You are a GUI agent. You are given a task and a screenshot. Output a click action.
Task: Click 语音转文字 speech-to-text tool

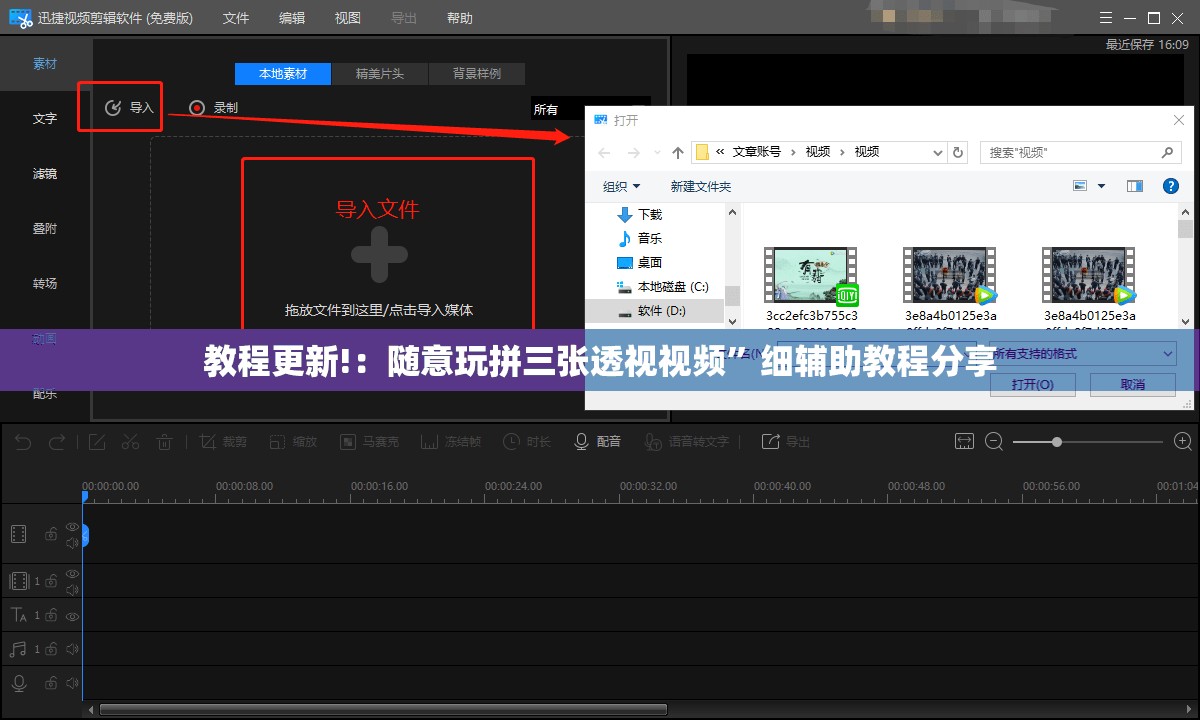tap(687, 441)
